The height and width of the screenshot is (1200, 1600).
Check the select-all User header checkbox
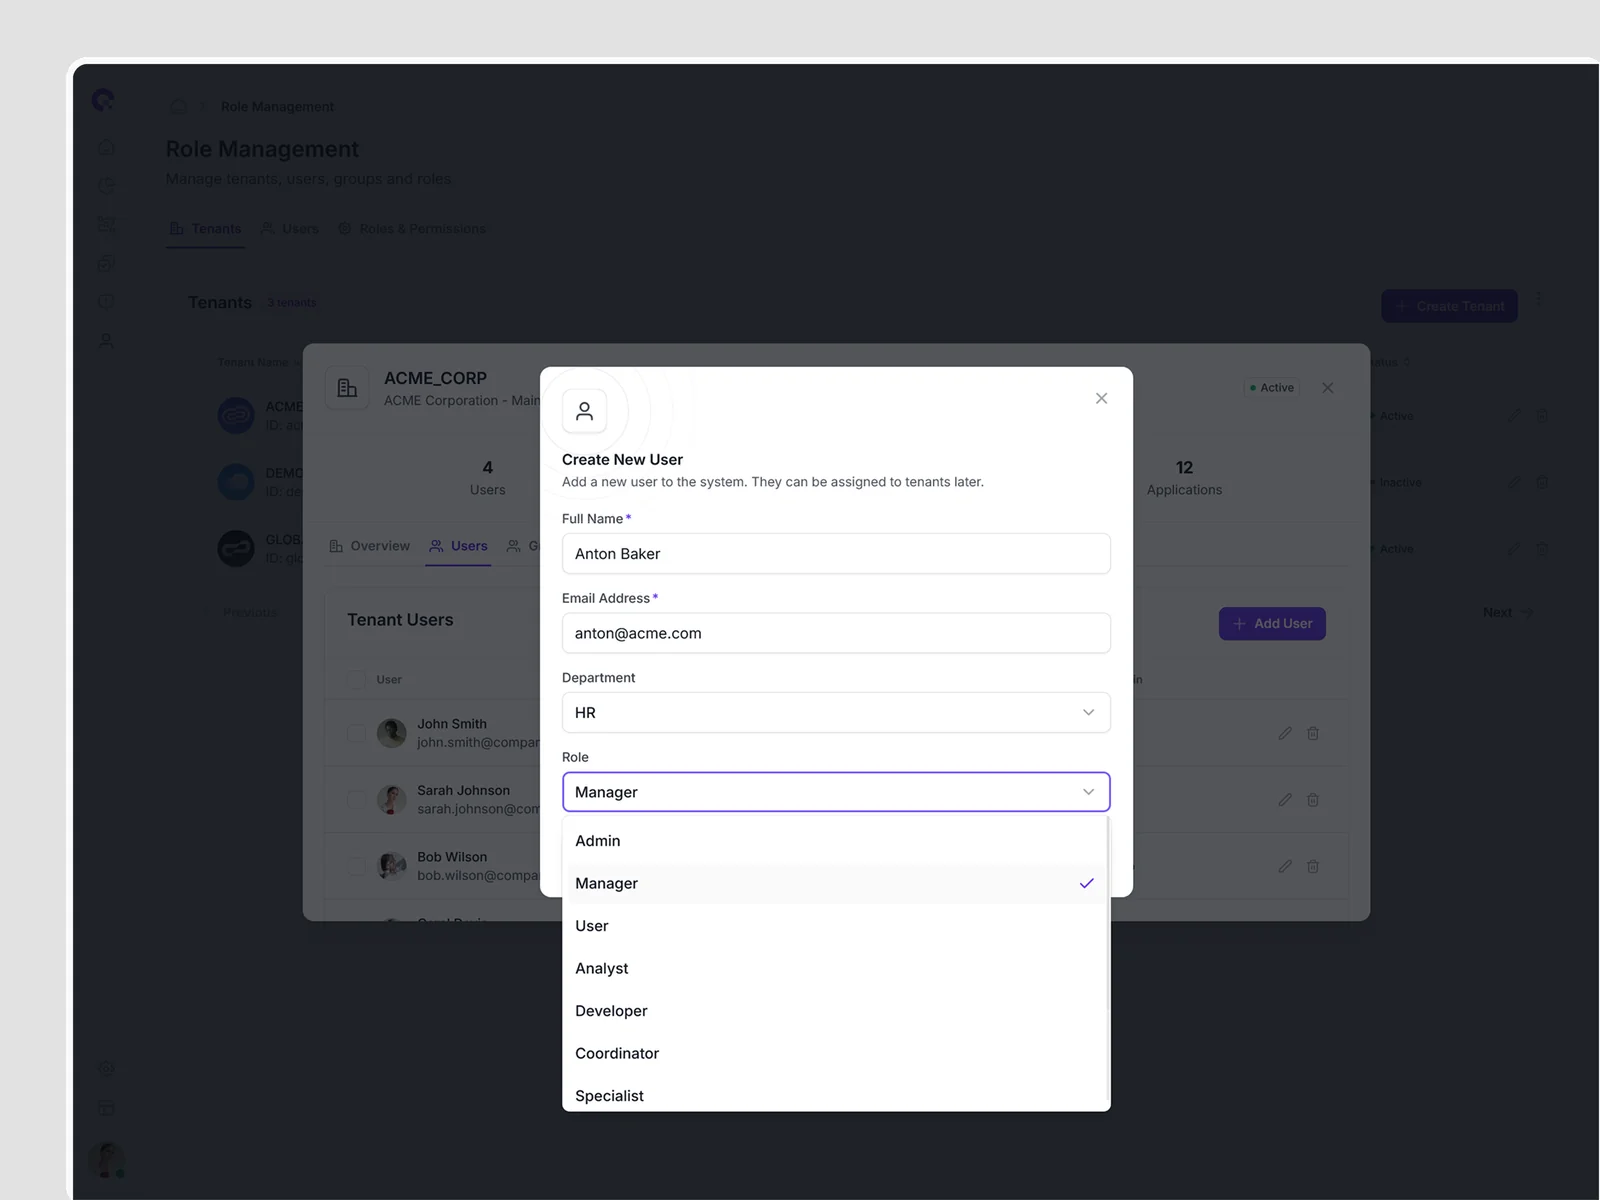click(356, 679)
